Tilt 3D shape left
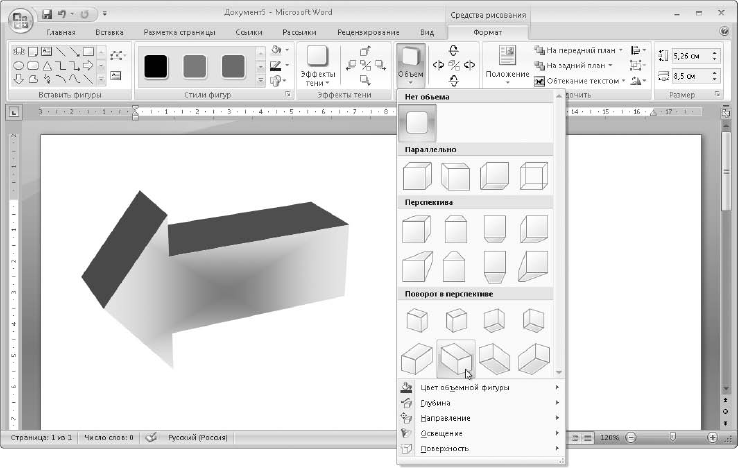 [x=438, y=65]
